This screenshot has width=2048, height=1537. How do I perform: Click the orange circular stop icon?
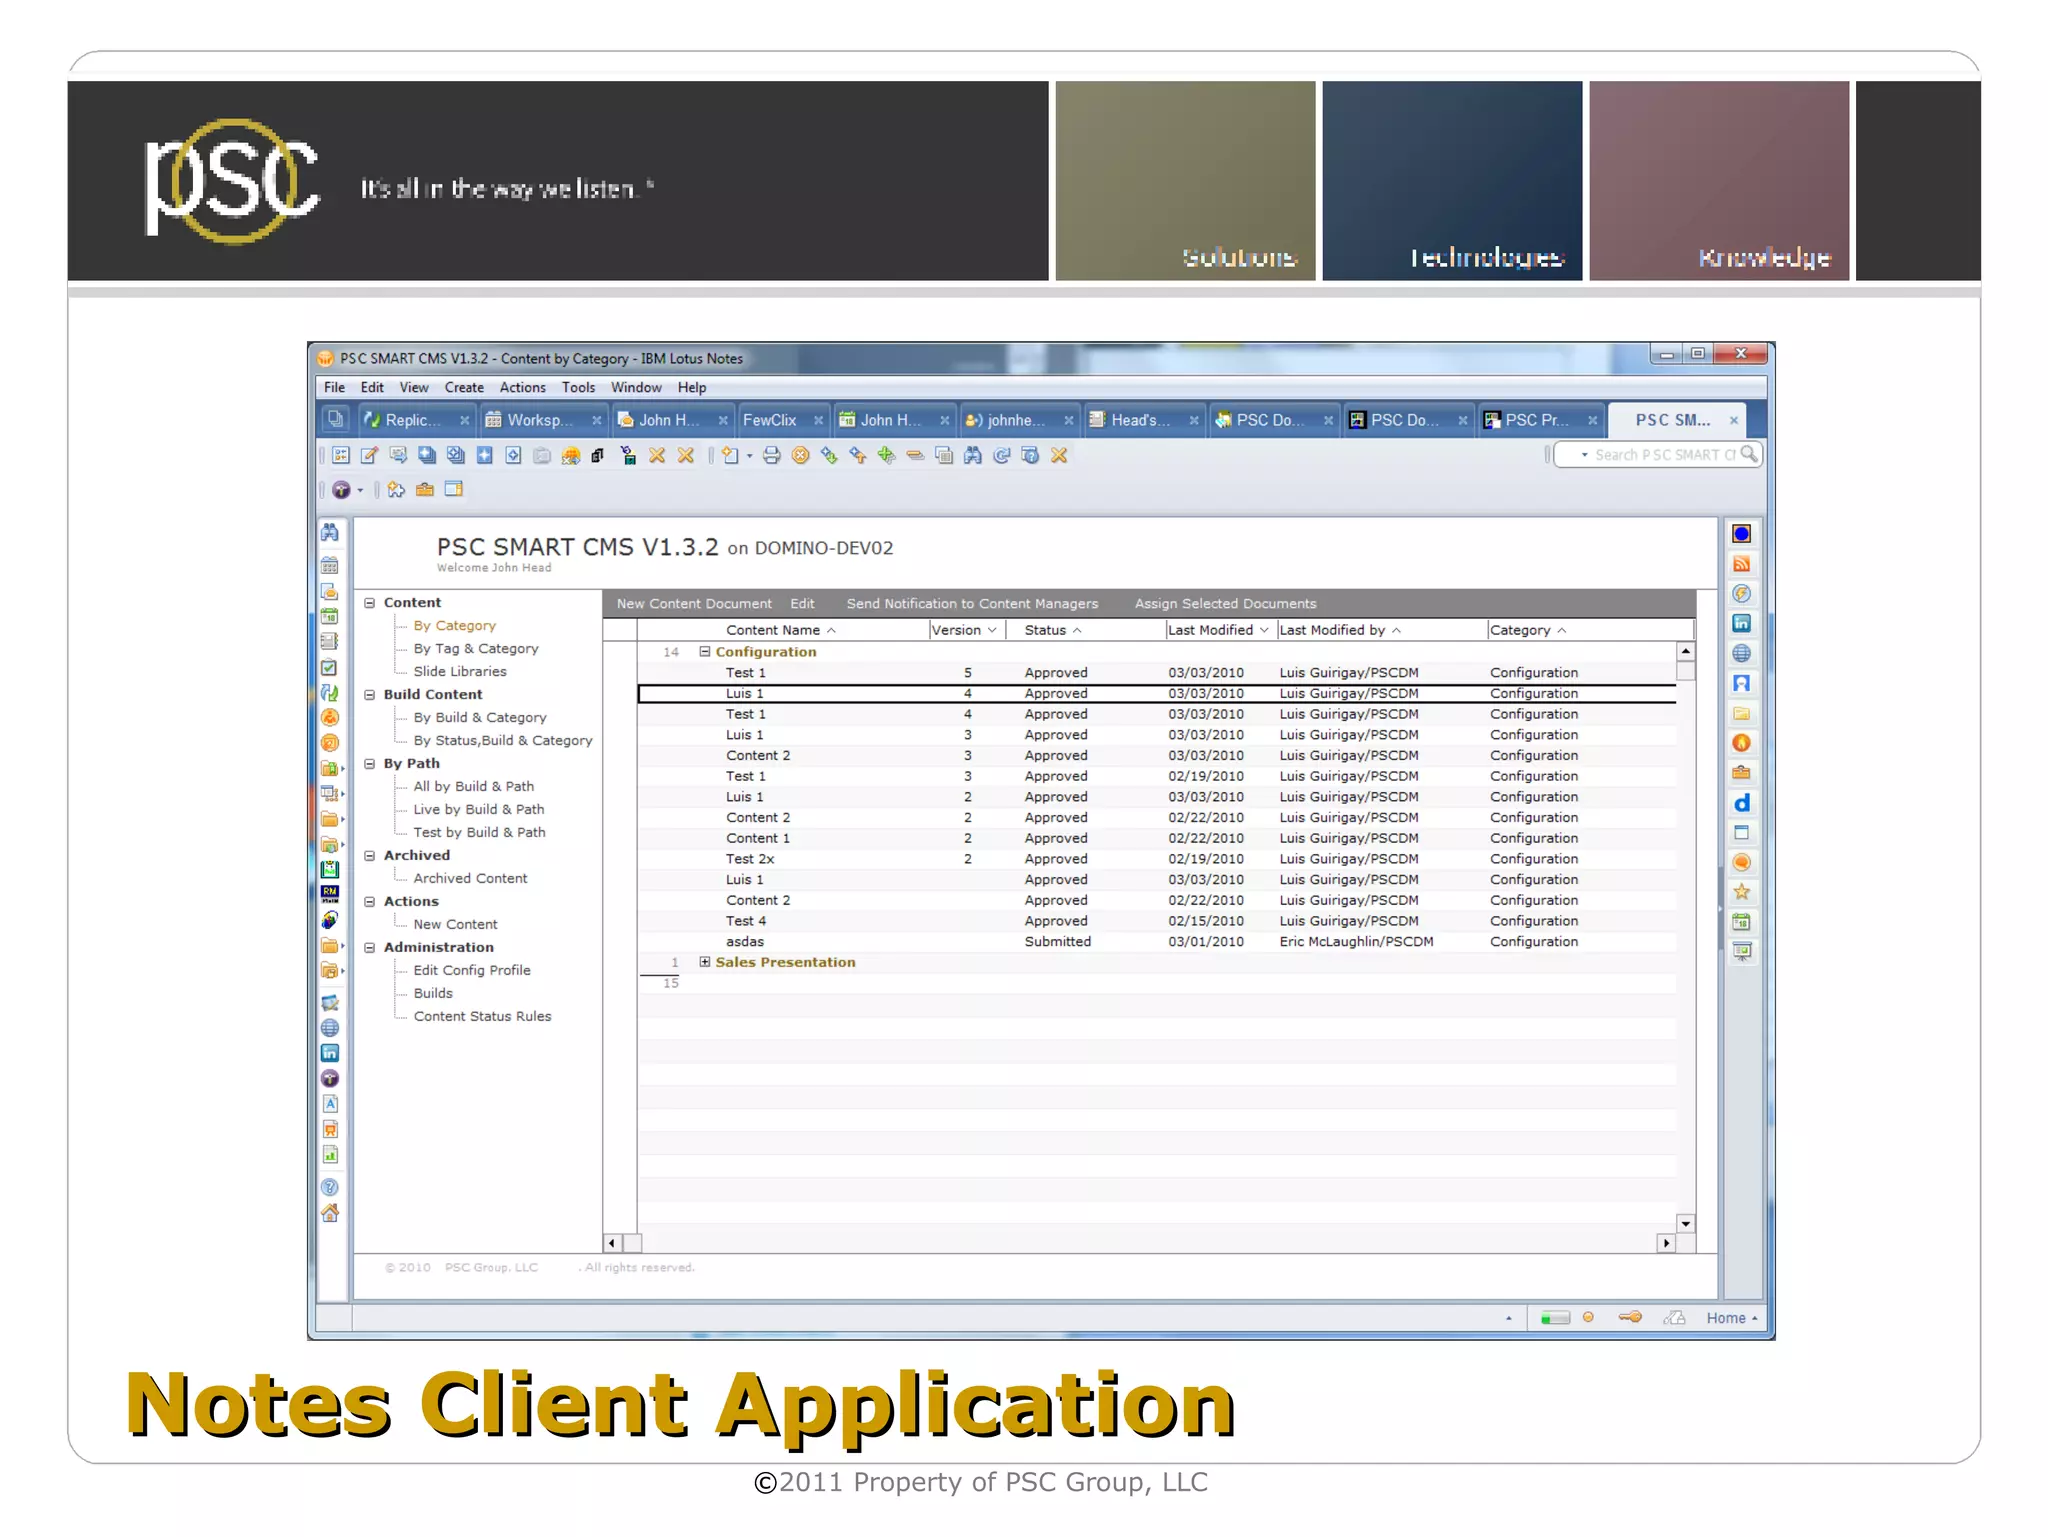[800, 456]
